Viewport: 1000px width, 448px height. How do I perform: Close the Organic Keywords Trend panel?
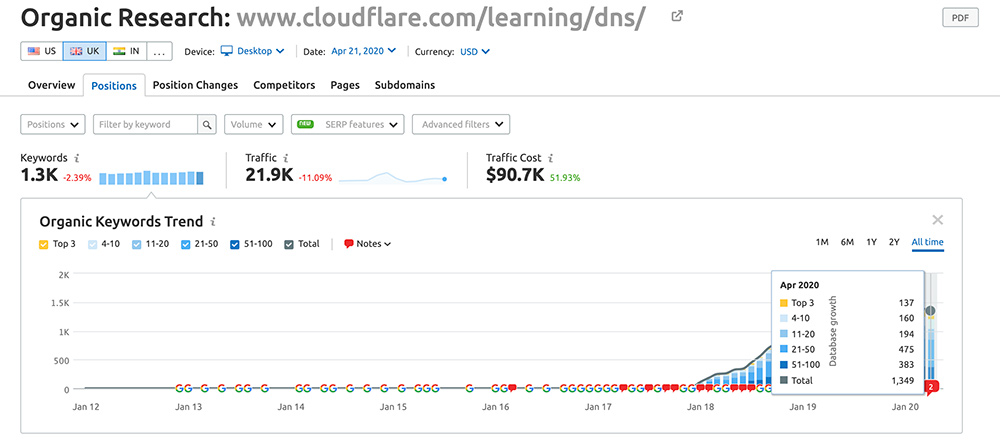point(938,220)
